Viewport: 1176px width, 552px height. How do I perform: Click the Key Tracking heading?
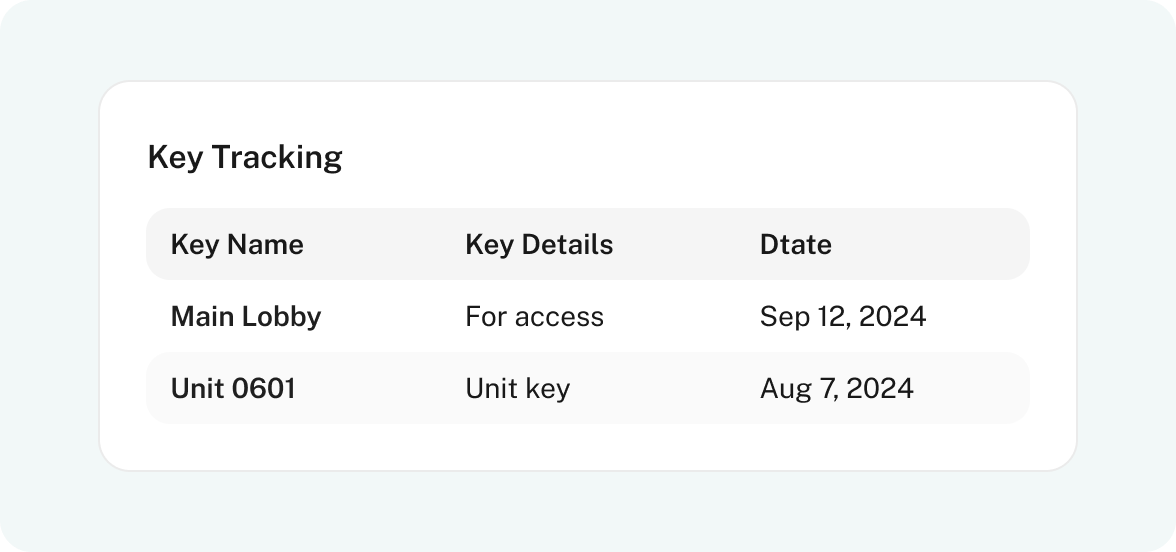pyautogui.click(x=245, y=158)
